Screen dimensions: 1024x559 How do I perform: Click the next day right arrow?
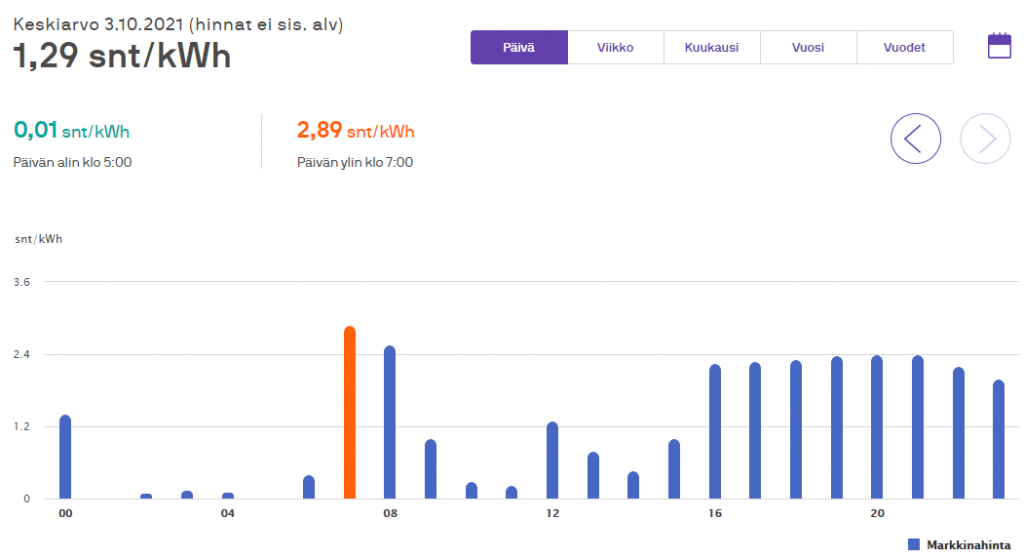985,139
